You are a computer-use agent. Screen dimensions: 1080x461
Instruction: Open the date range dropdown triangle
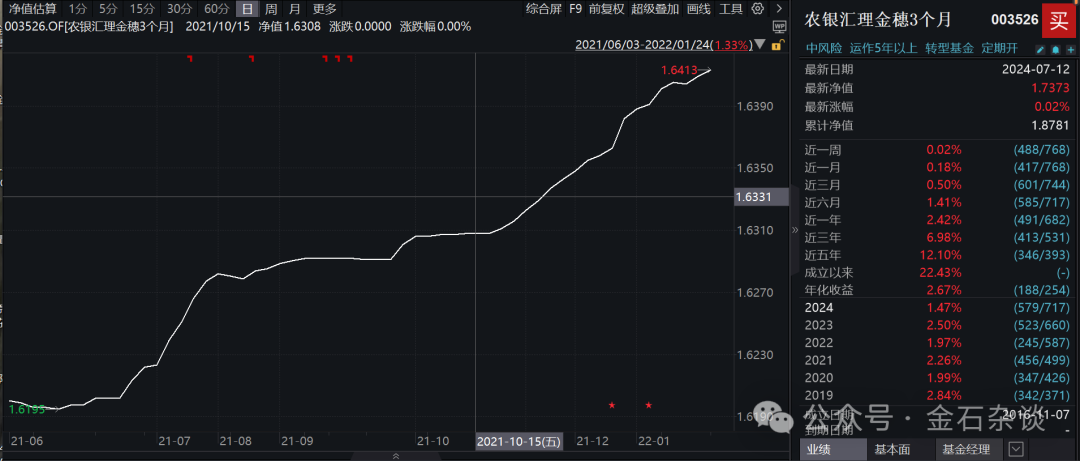click(x=760, y=45)
